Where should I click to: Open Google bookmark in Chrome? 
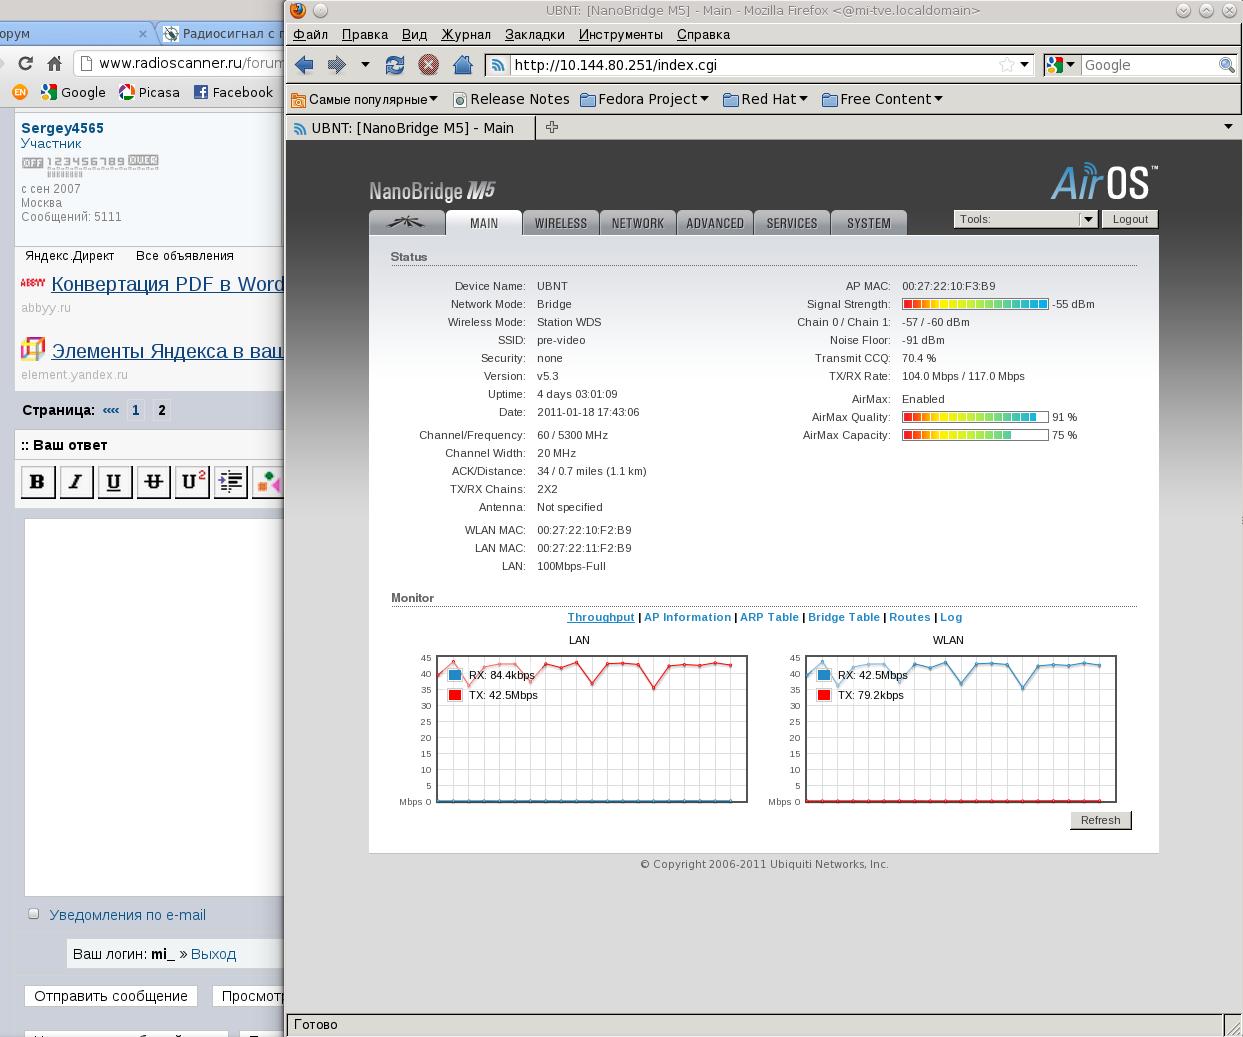pyautogui.click(x=73, y=92)
